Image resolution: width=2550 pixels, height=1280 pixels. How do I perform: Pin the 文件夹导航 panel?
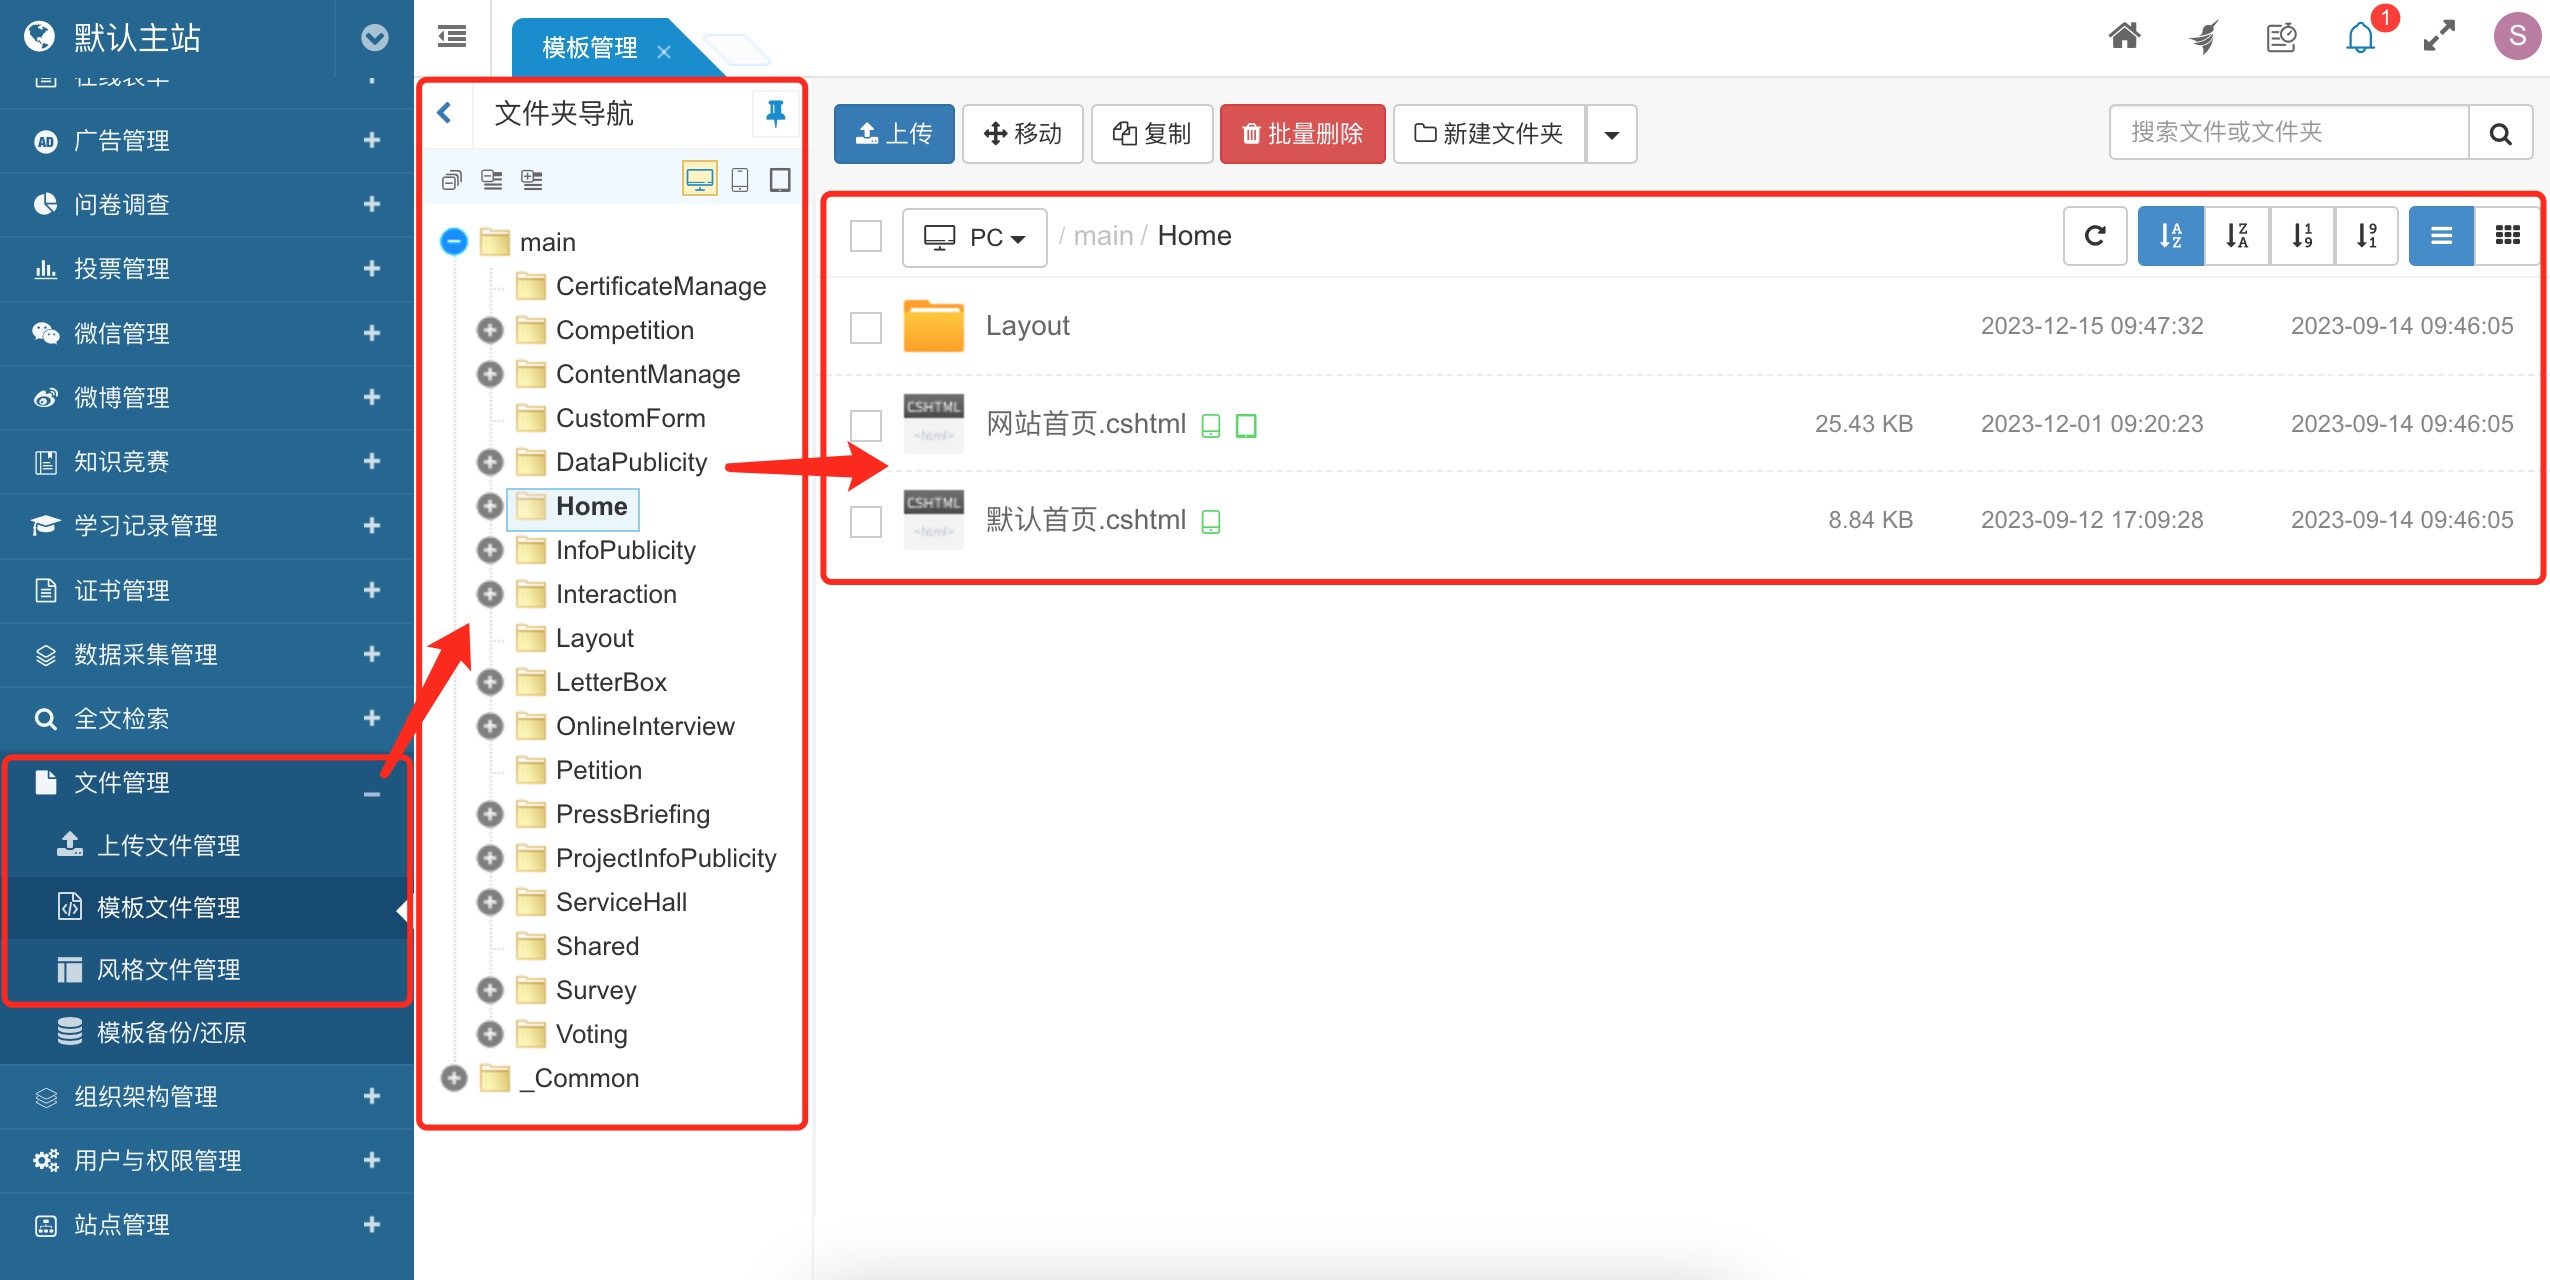(775, 113)
